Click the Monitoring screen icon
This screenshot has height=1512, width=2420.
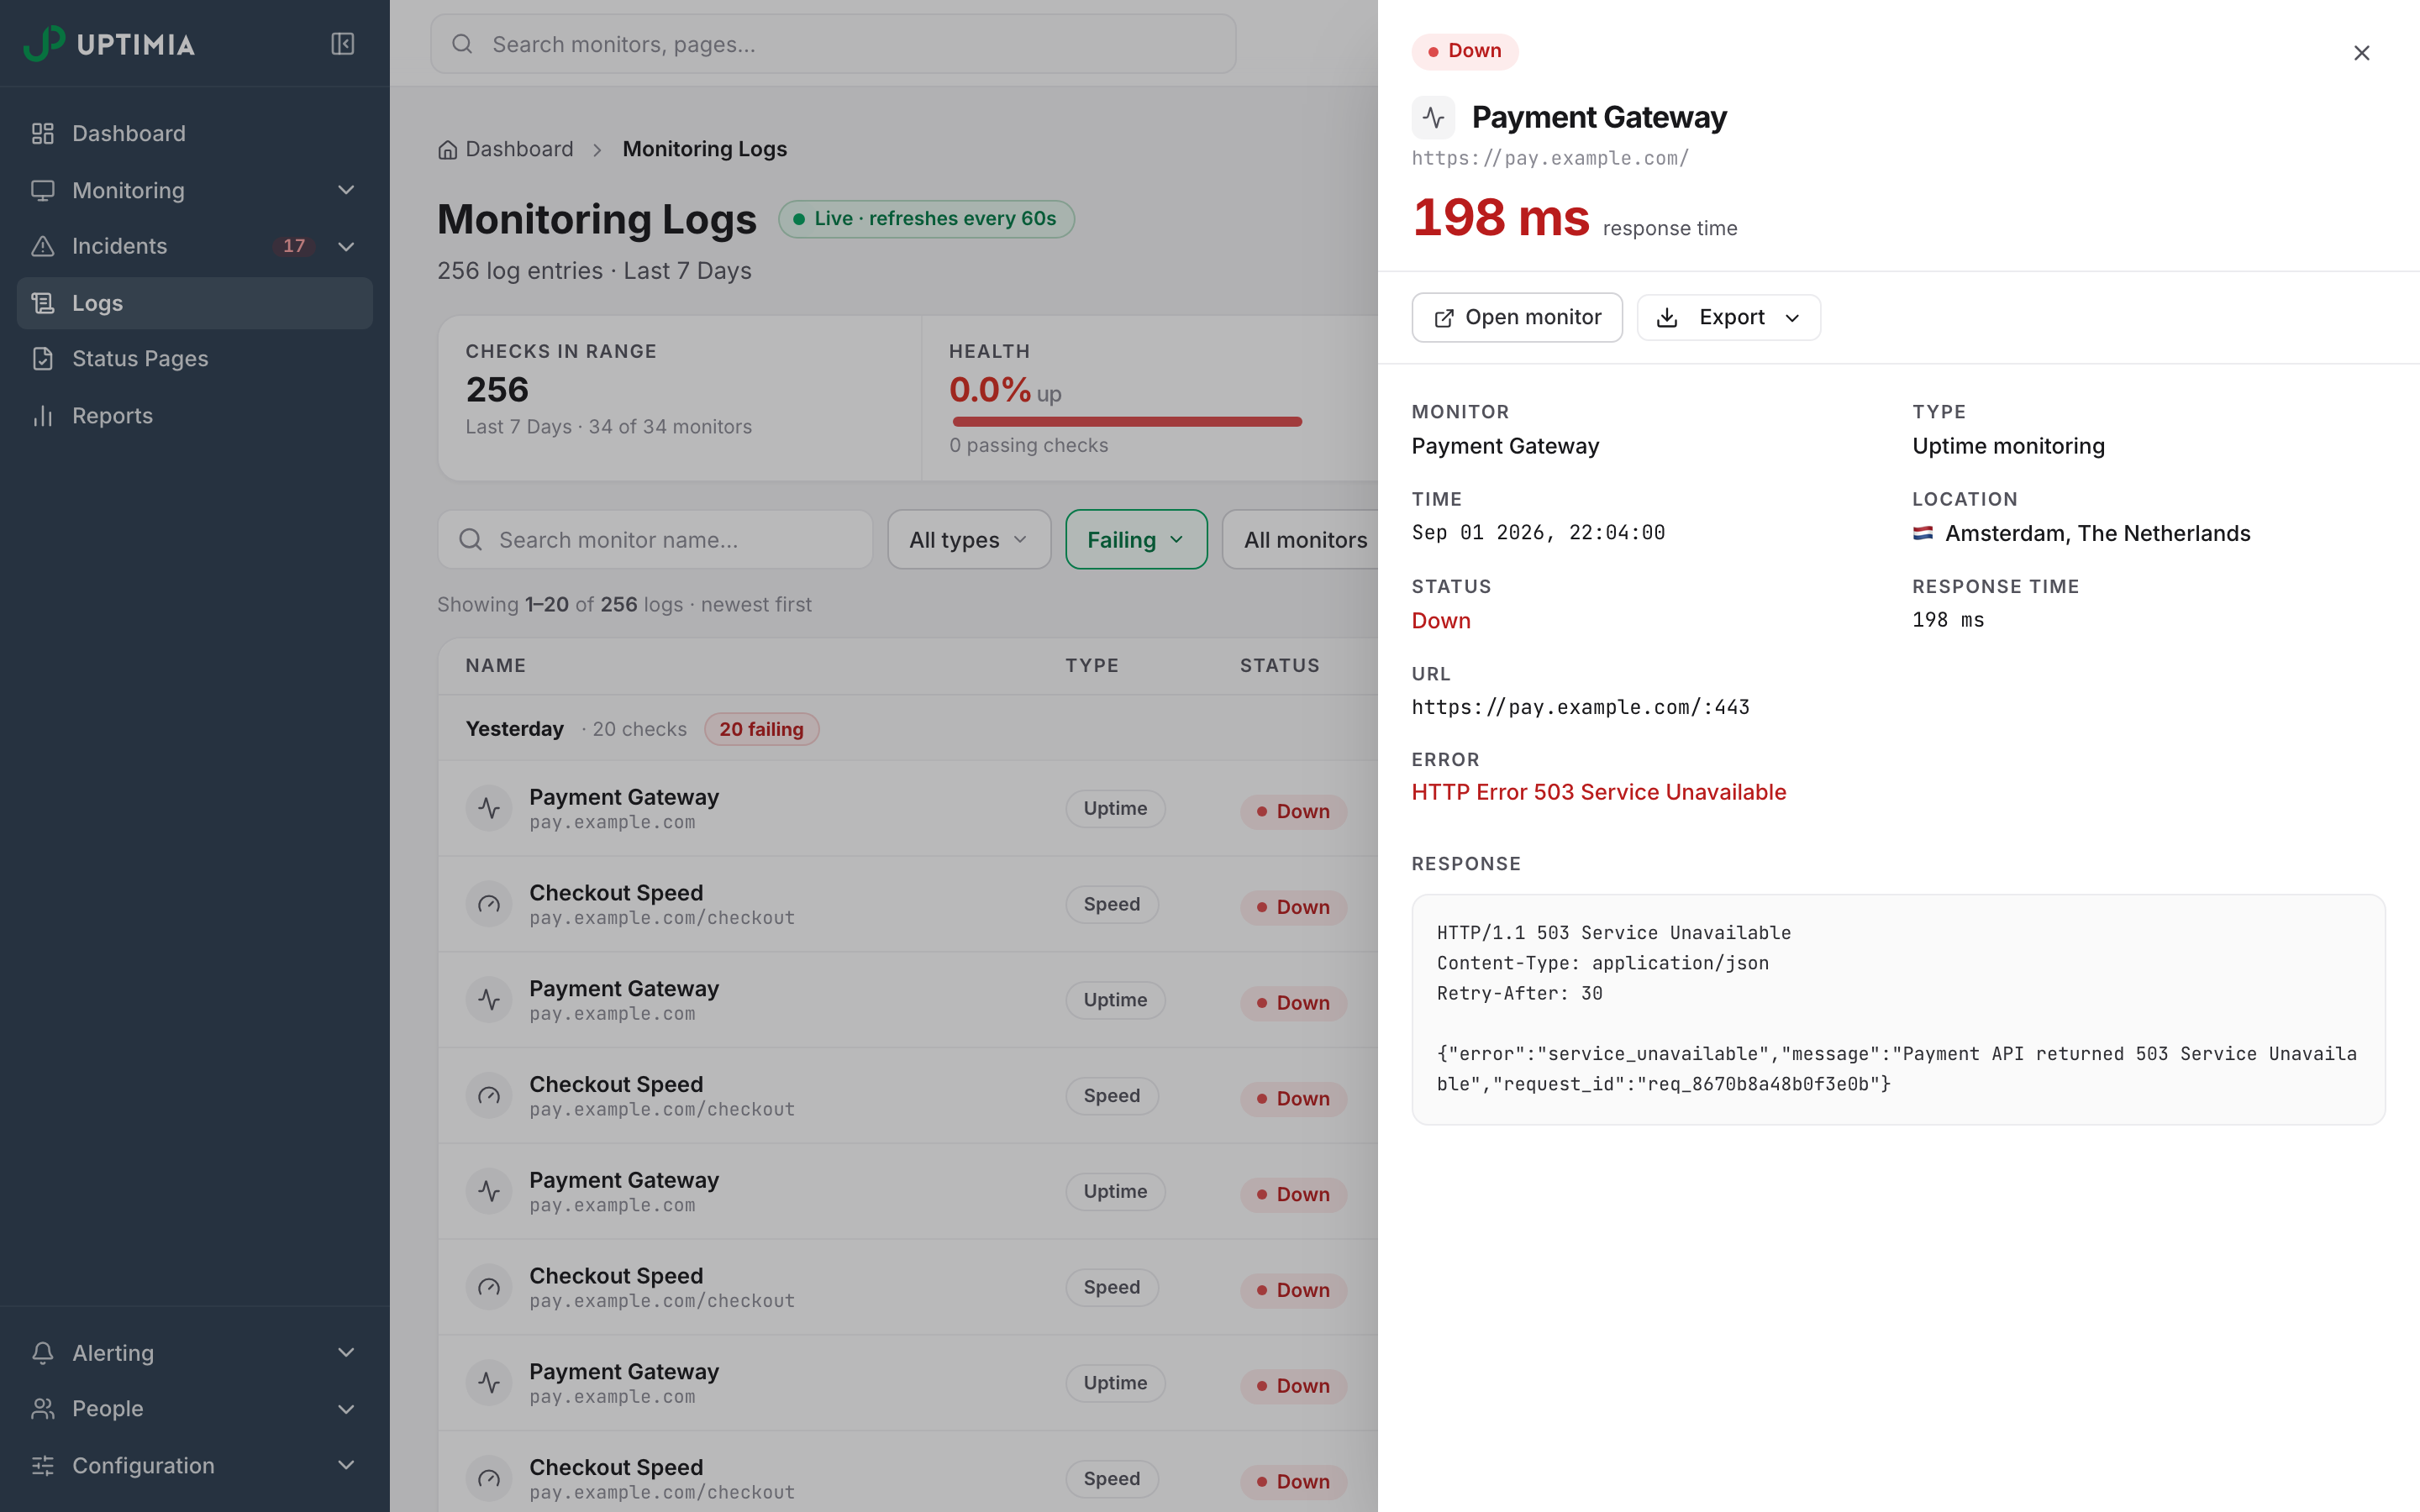coord(43,190)
